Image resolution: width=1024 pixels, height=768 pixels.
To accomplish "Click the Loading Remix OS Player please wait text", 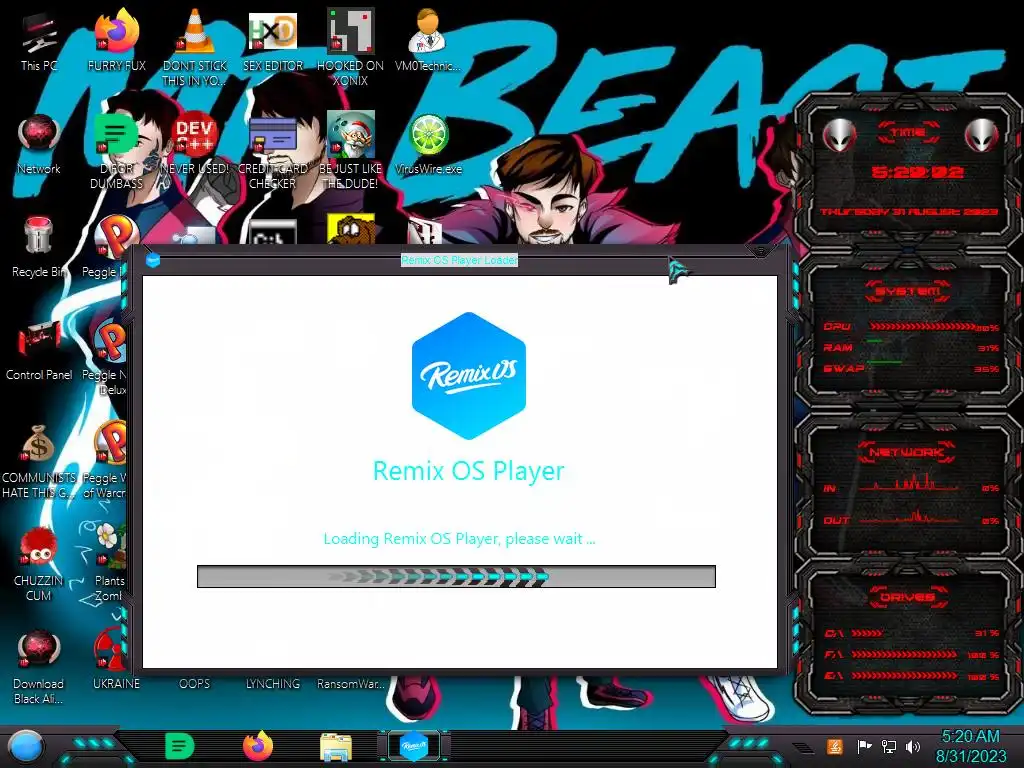I will tap(459, 539).
